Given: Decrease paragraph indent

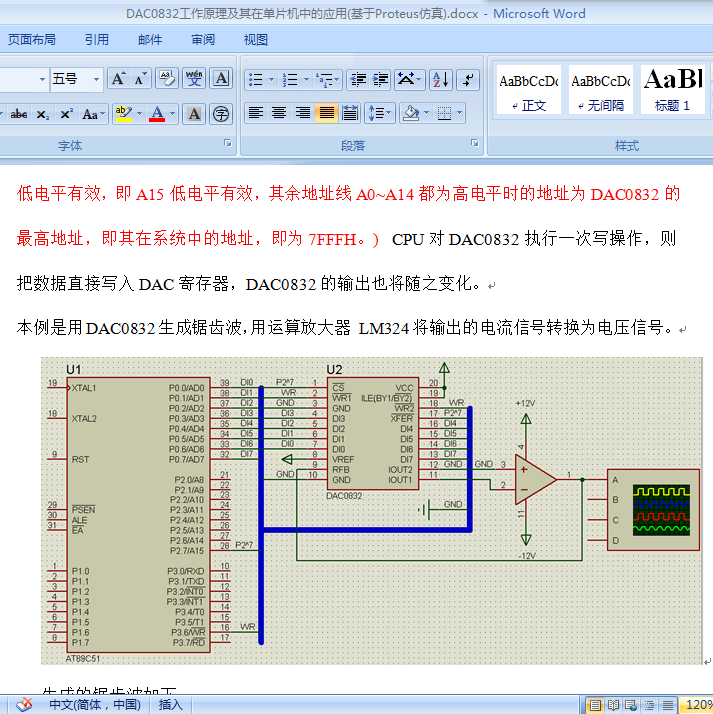Looking at the screenshot, I should tap(358, 80).
